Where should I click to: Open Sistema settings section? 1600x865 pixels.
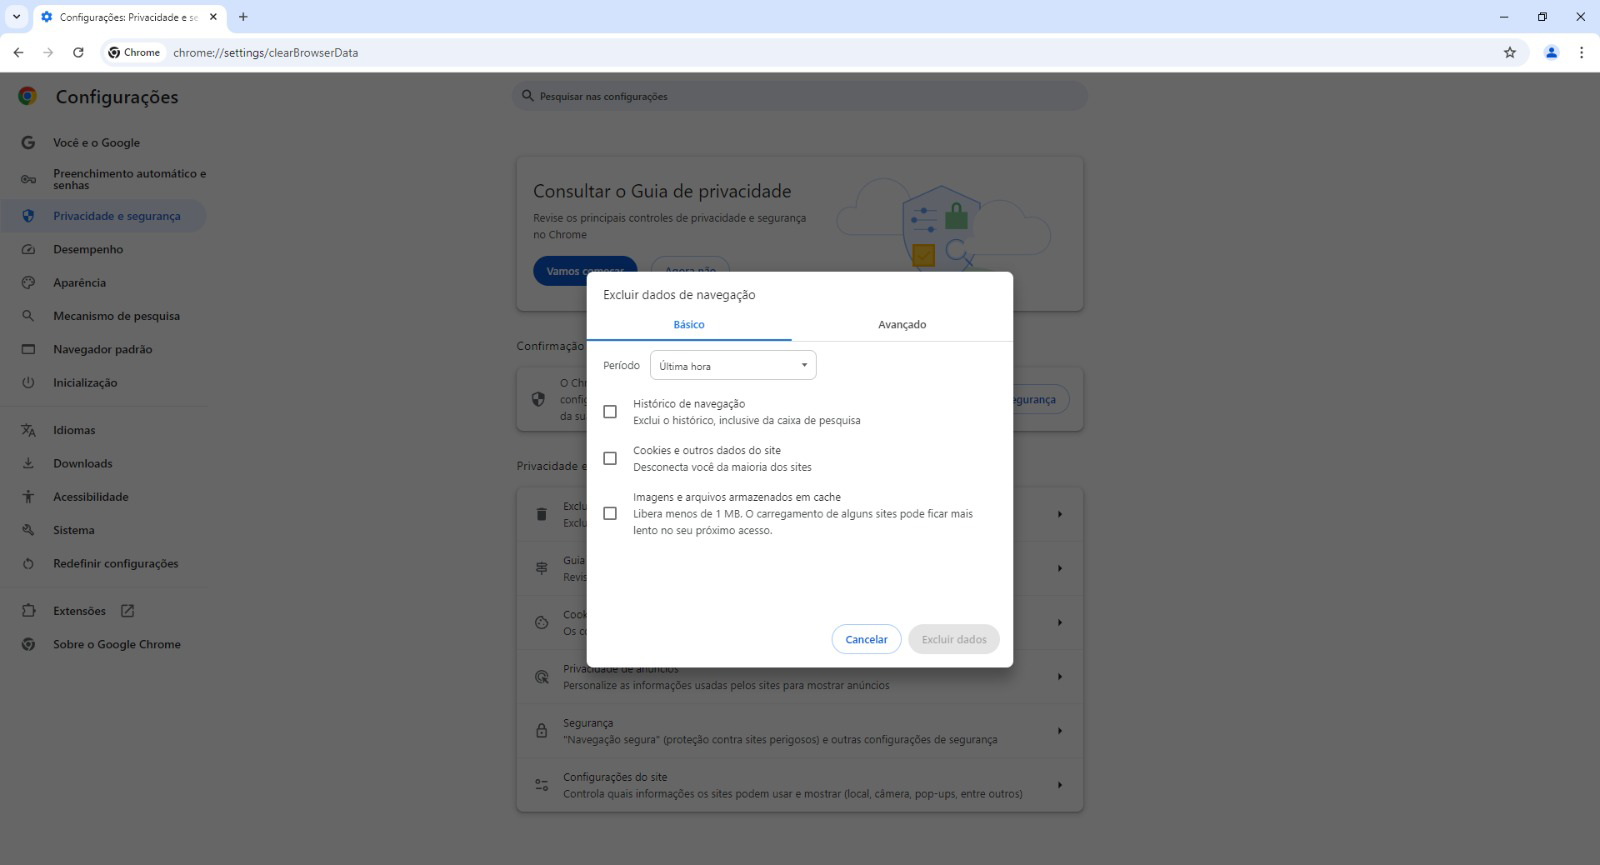coord(74,530)
